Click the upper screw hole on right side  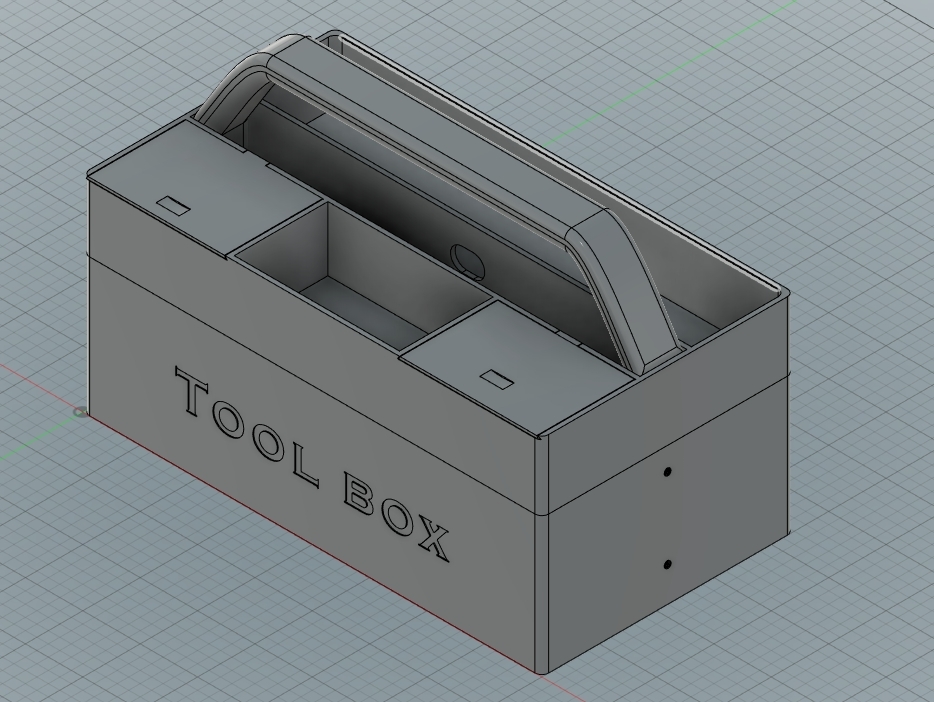[x=666, y=470]
